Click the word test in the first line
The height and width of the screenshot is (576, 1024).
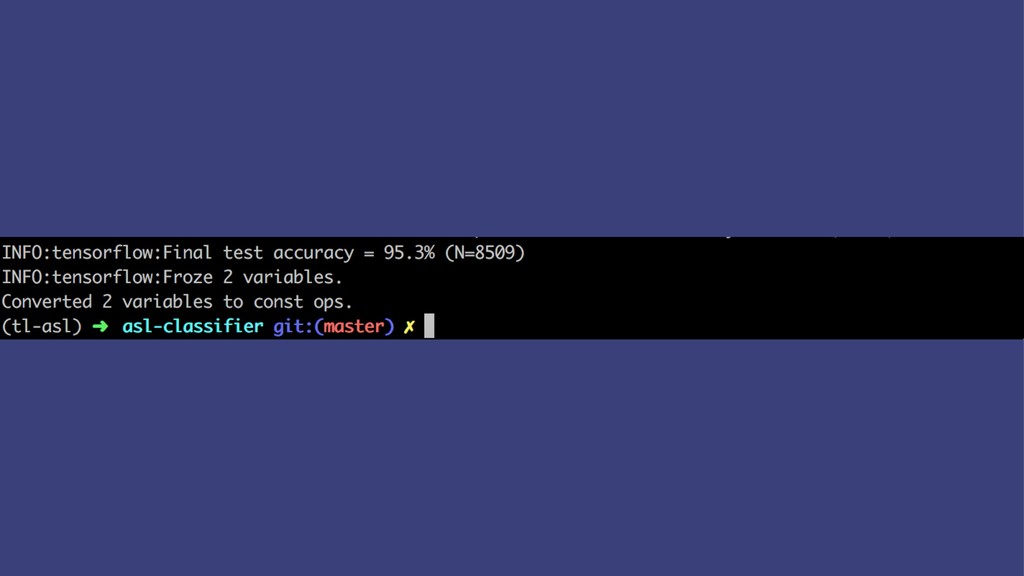(243, 253)
